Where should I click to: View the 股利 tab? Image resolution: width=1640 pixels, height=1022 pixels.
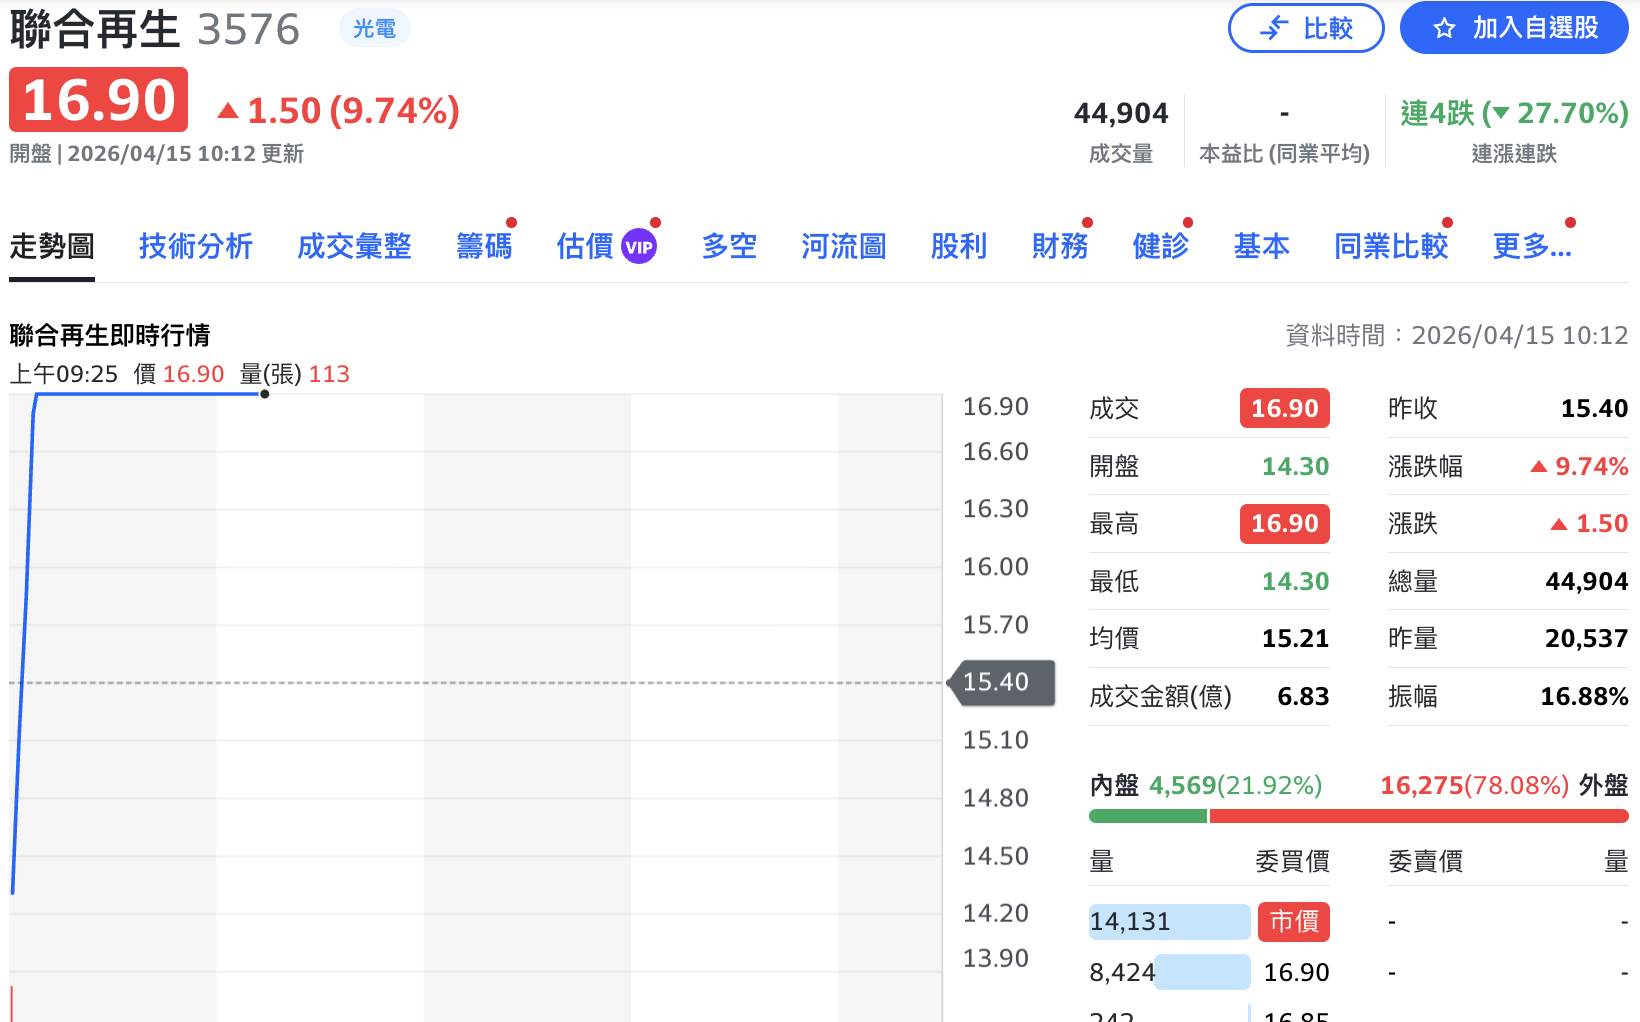(x=958, y=246)
